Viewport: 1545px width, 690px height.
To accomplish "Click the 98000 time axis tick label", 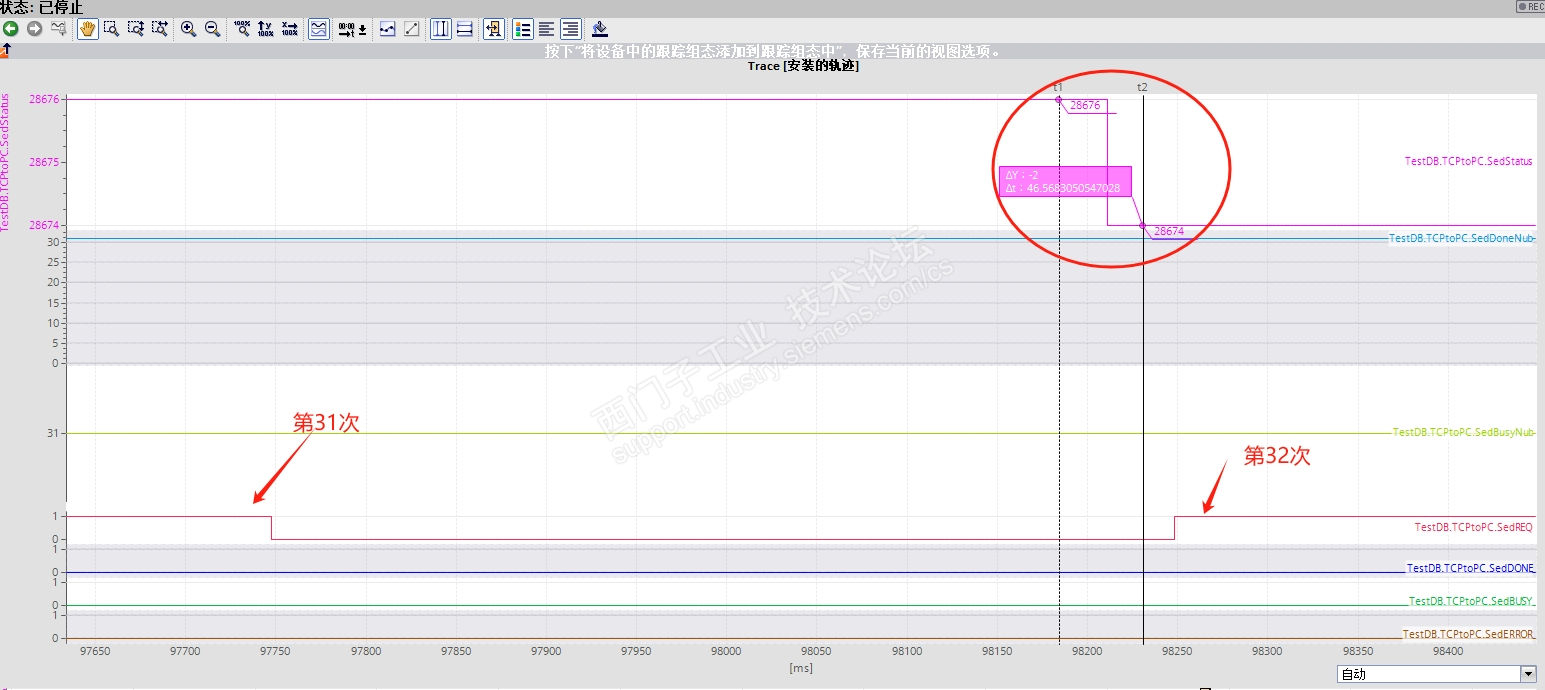I will (x=725, y=651).
